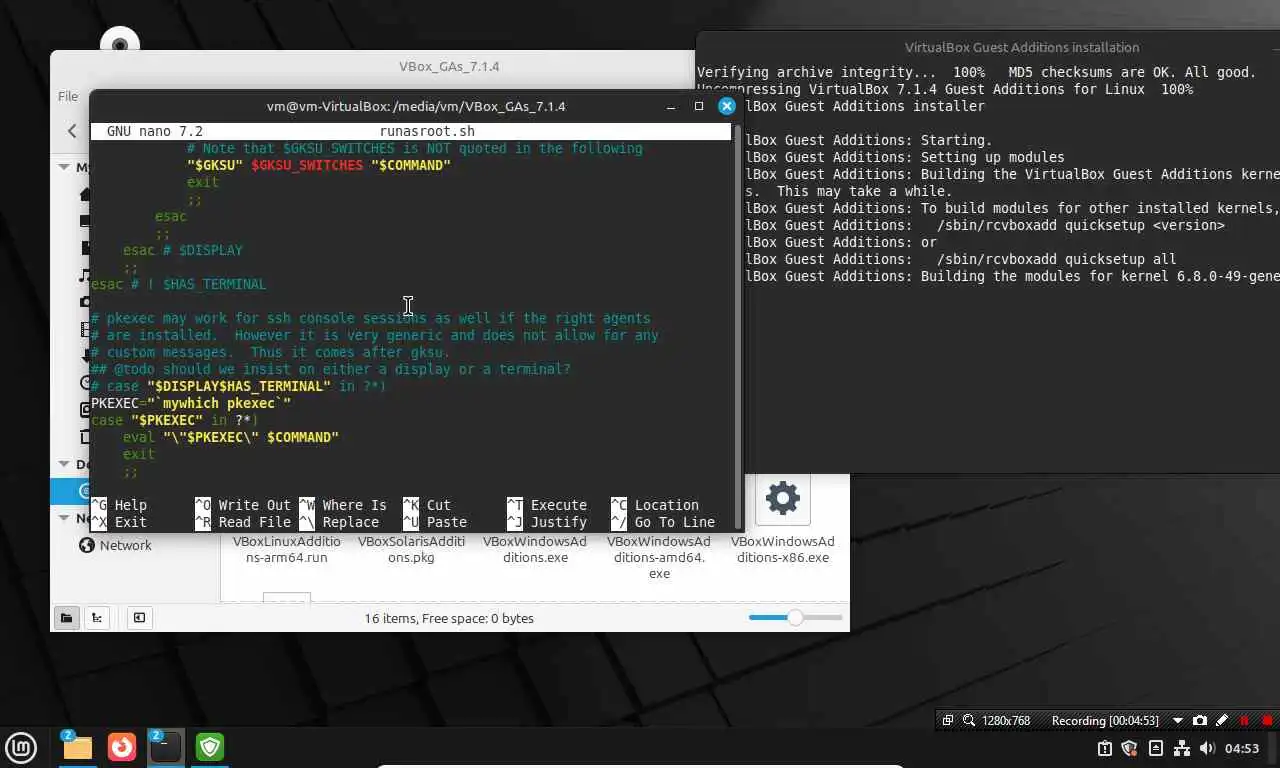This screenshot has width=1280, height=768.
Task: Open the clock showing 04:53
Action: 1242,748
